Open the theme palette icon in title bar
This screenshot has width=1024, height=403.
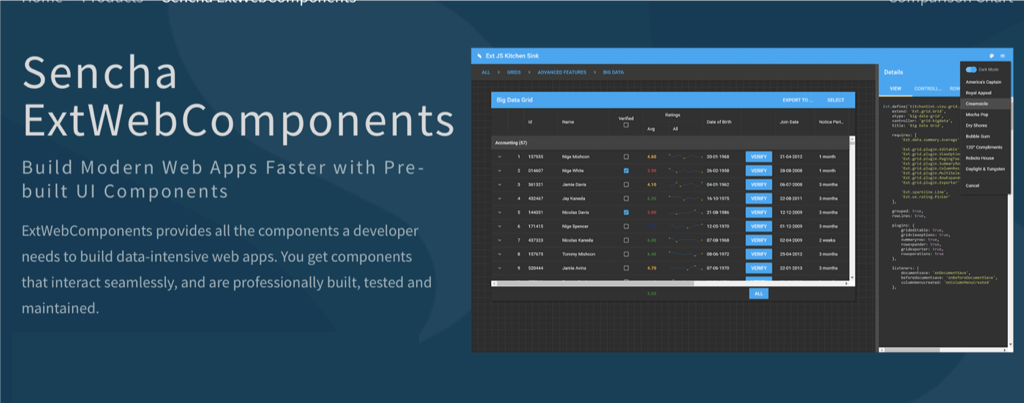coord(991,56)
